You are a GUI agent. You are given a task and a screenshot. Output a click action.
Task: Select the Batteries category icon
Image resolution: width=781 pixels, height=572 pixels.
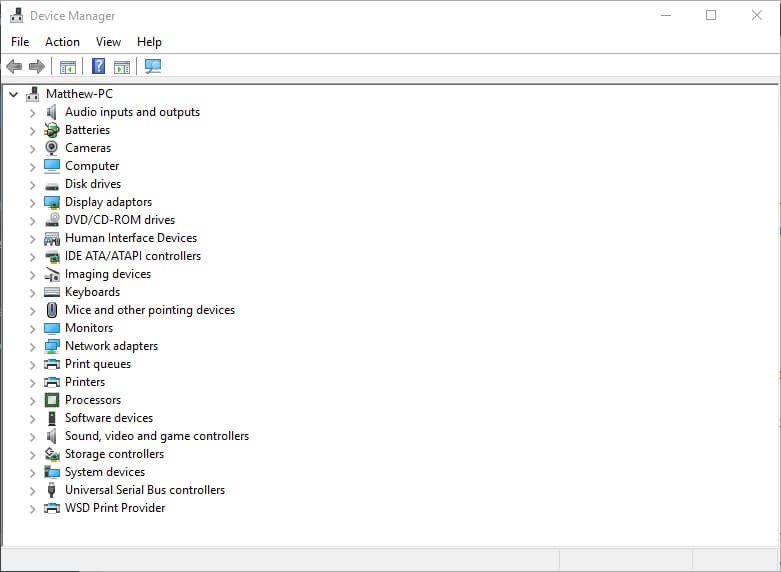click(52, 130)
